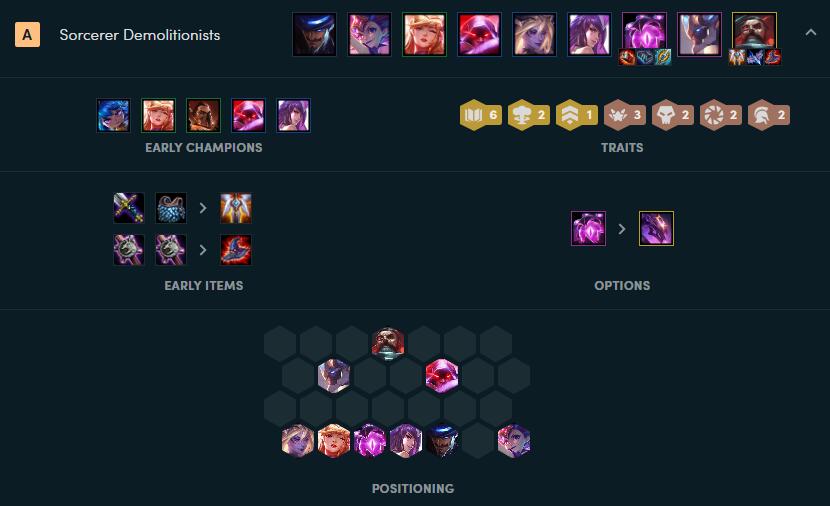Click the skull trait badge showing 2
Image resolution: width=830 pixels, height=506 pixels.
[x=672, y=115]
